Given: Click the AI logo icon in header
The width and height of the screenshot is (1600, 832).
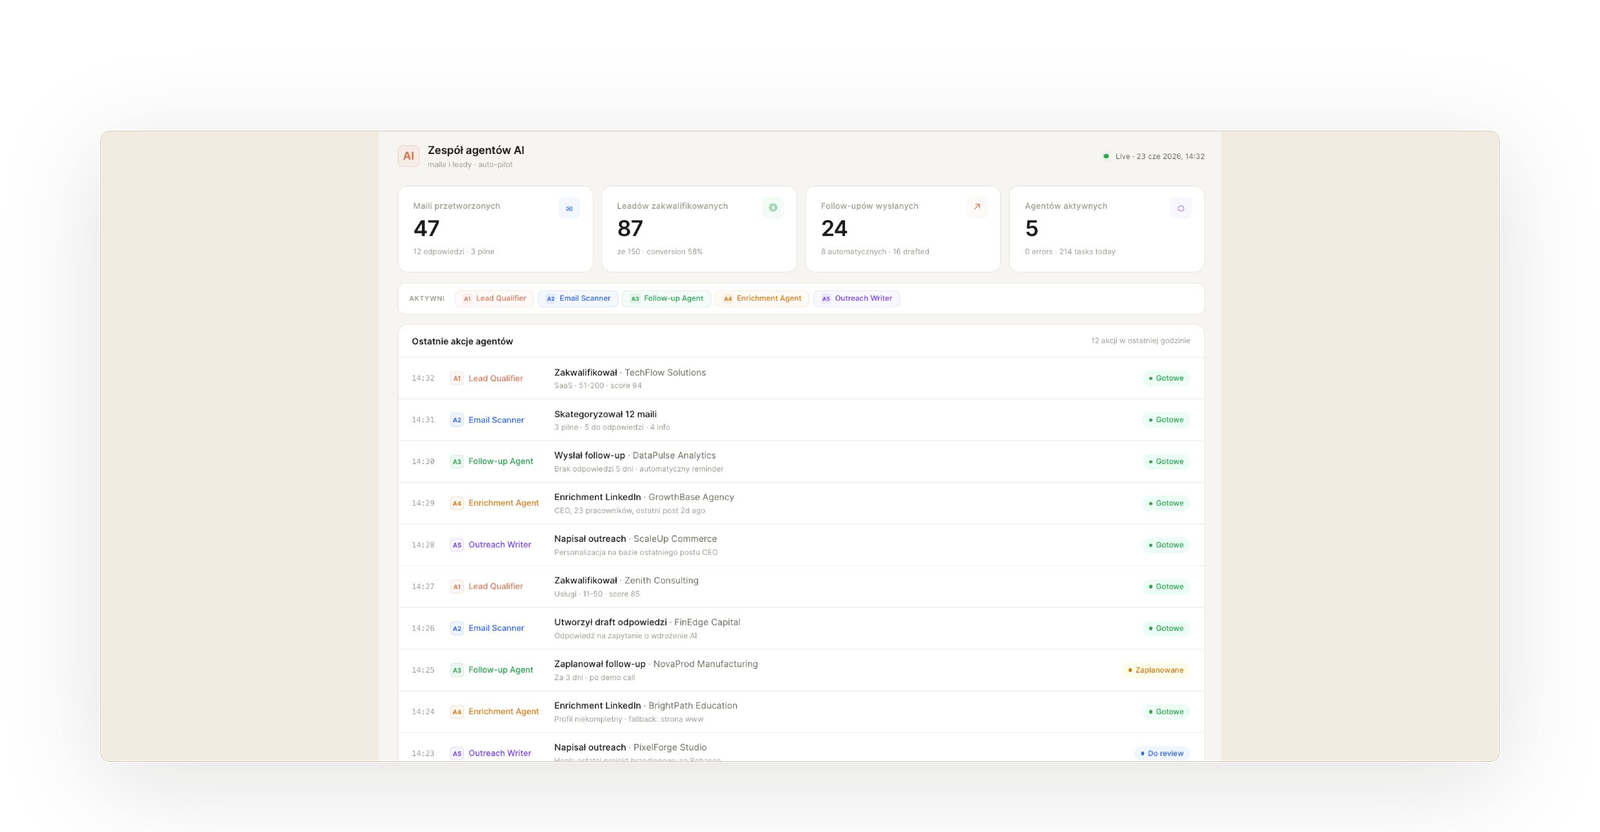Looking at the screenshot, I should click(x=408, y=156).
